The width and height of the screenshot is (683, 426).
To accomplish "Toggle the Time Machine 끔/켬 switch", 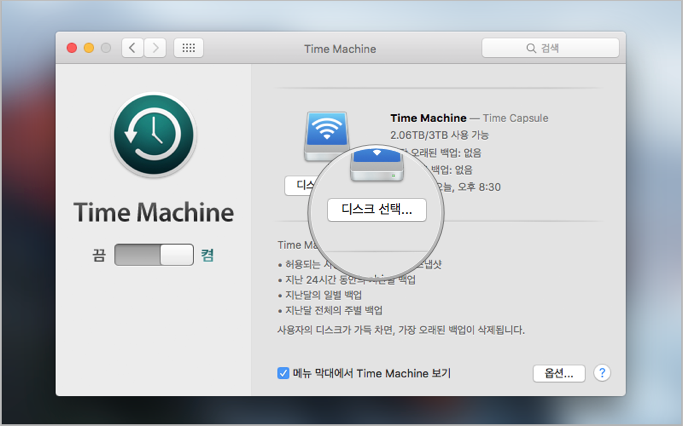I will point(154,255).
